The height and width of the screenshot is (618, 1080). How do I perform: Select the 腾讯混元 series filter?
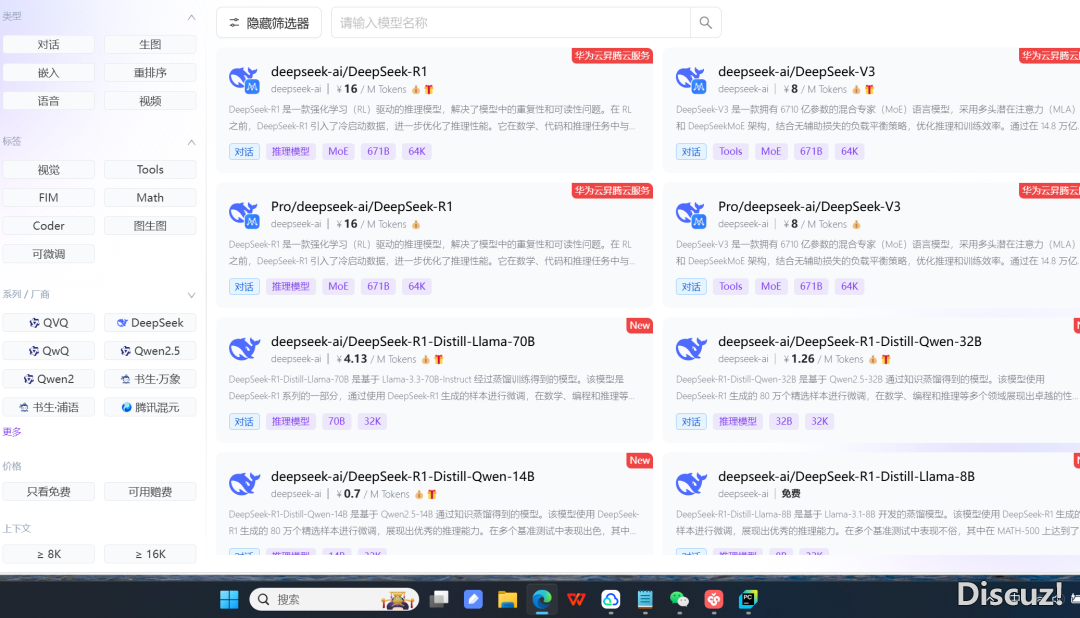(x=150, y=408)
